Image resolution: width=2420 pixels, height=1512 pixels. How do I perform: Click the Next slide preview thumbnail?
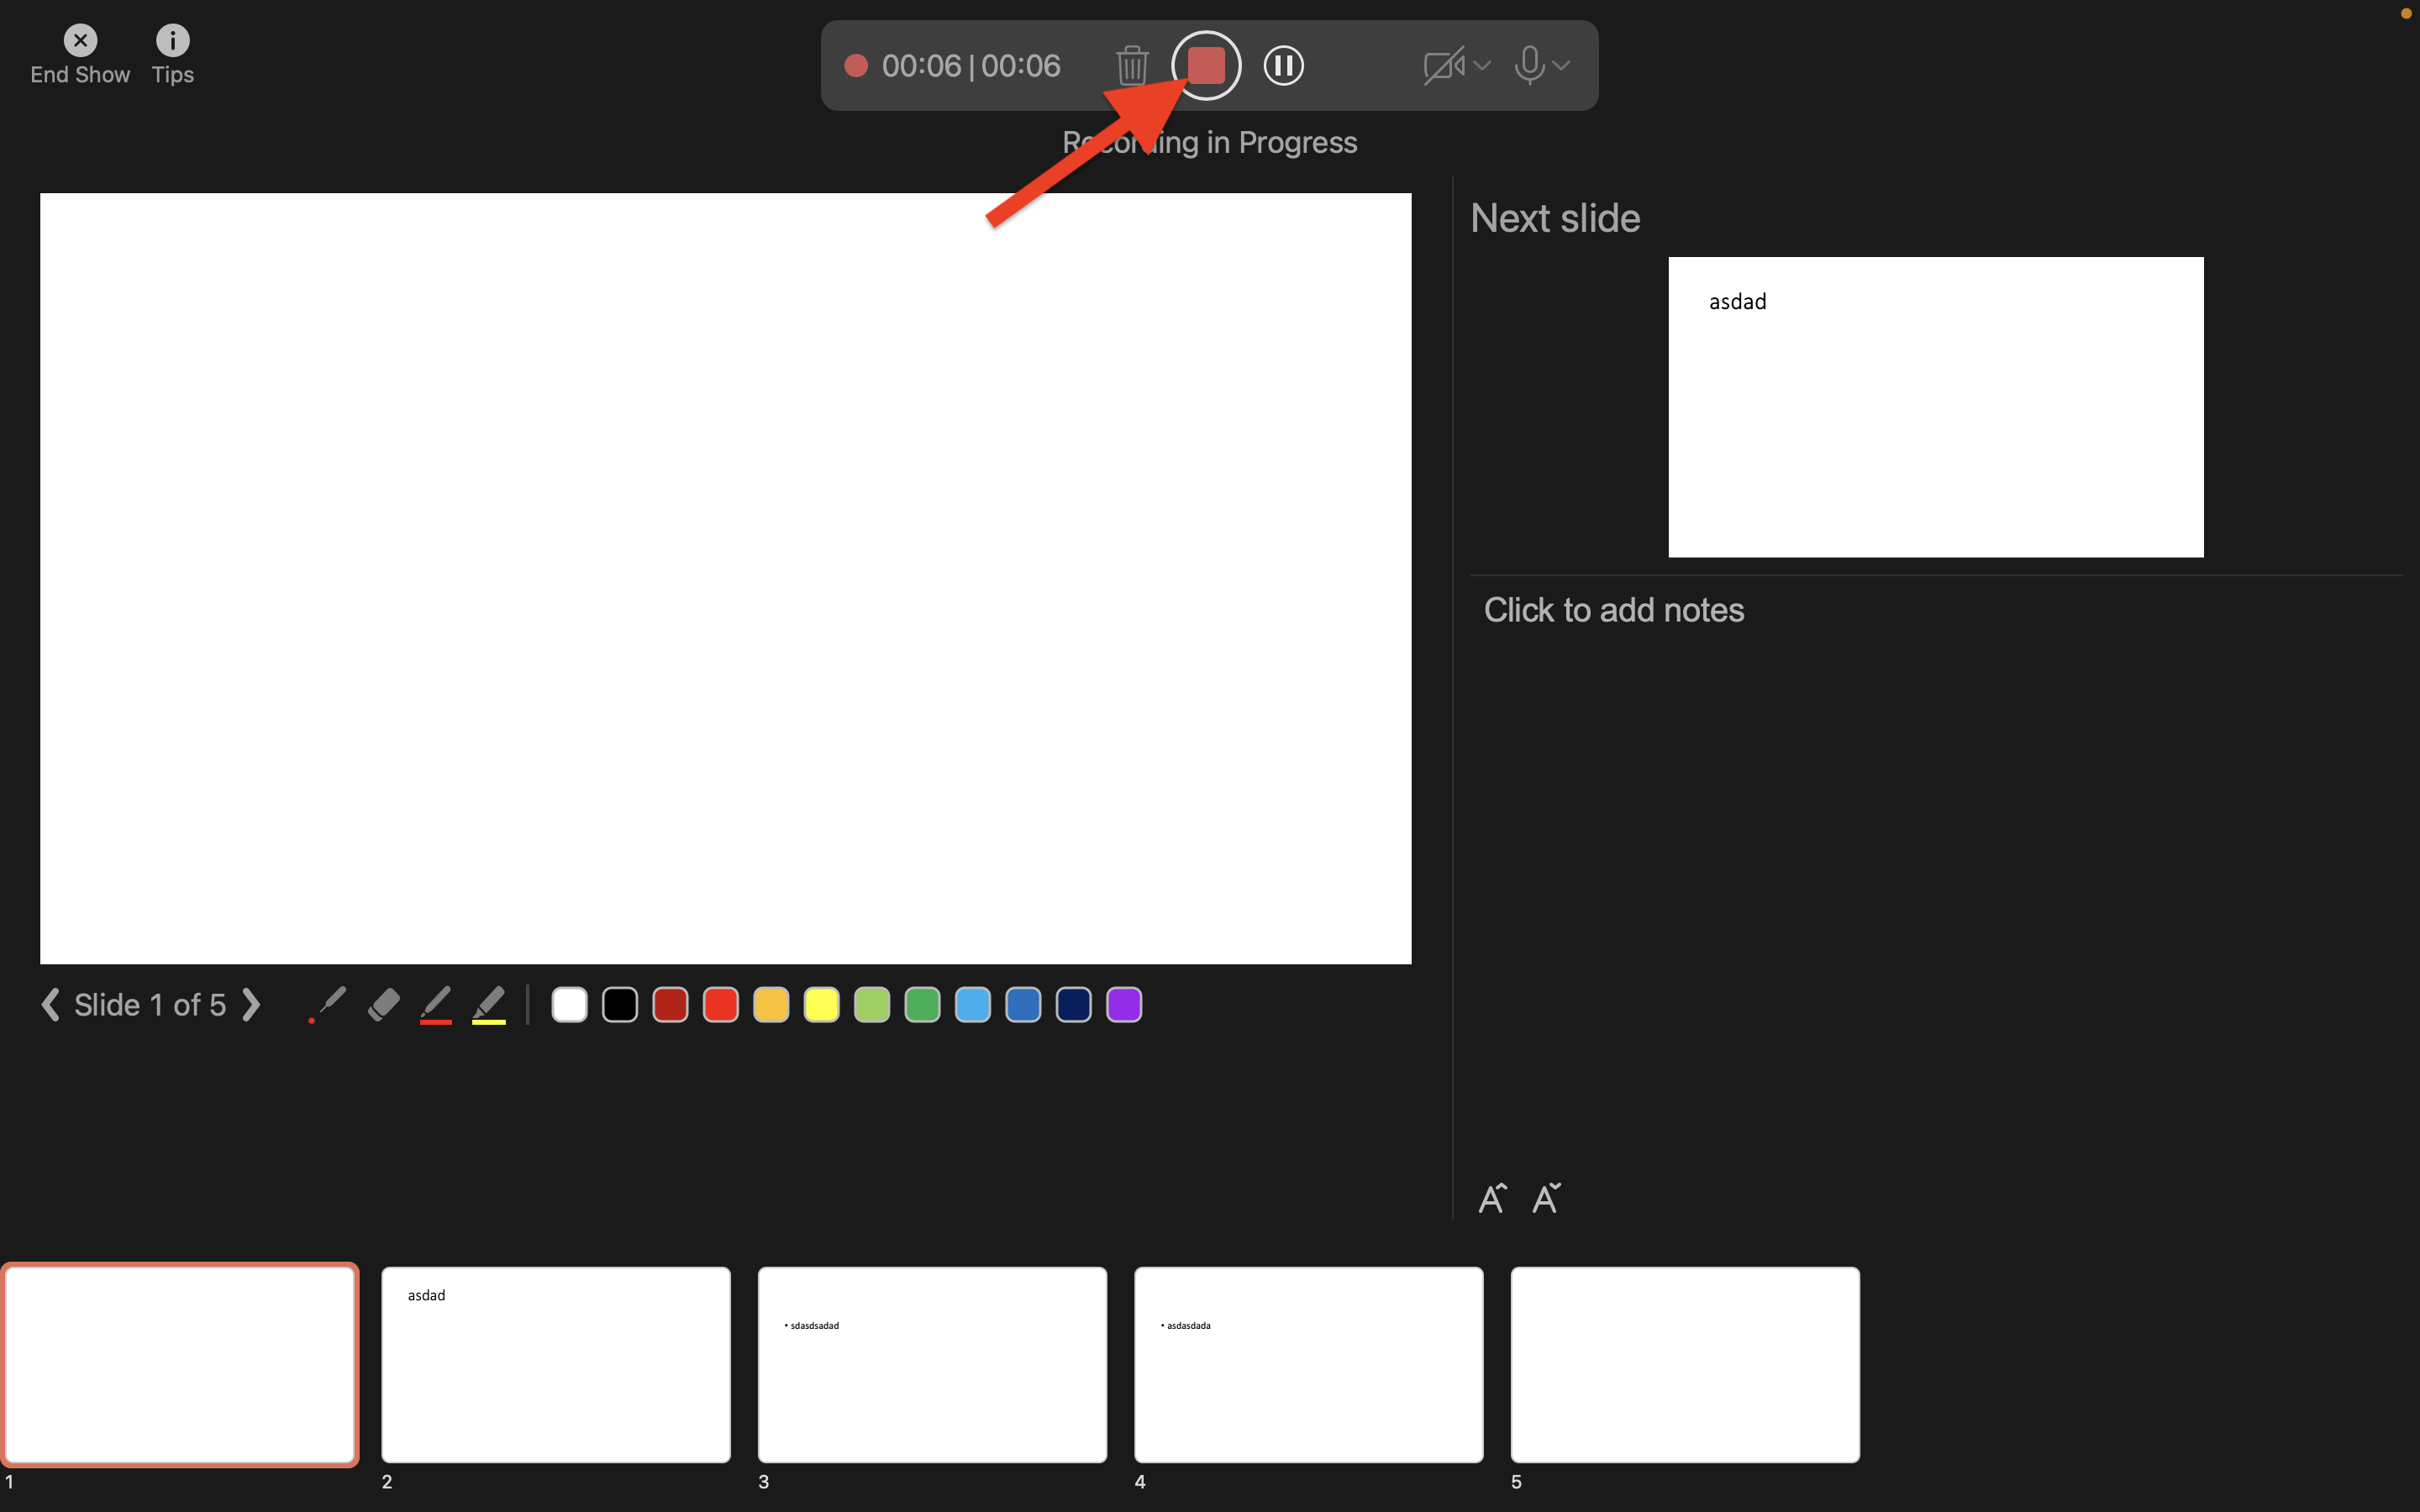tap(1935, 407)
